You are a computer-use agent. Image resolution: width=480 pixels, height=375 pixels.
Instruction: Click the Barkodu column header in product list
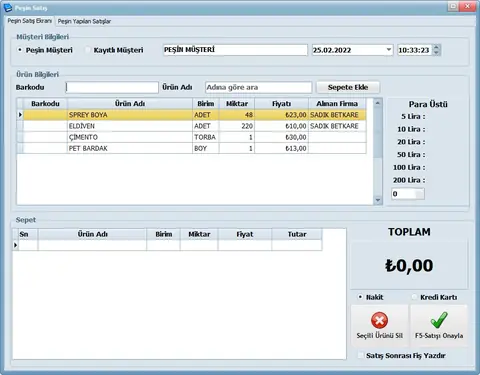(45, 104)
